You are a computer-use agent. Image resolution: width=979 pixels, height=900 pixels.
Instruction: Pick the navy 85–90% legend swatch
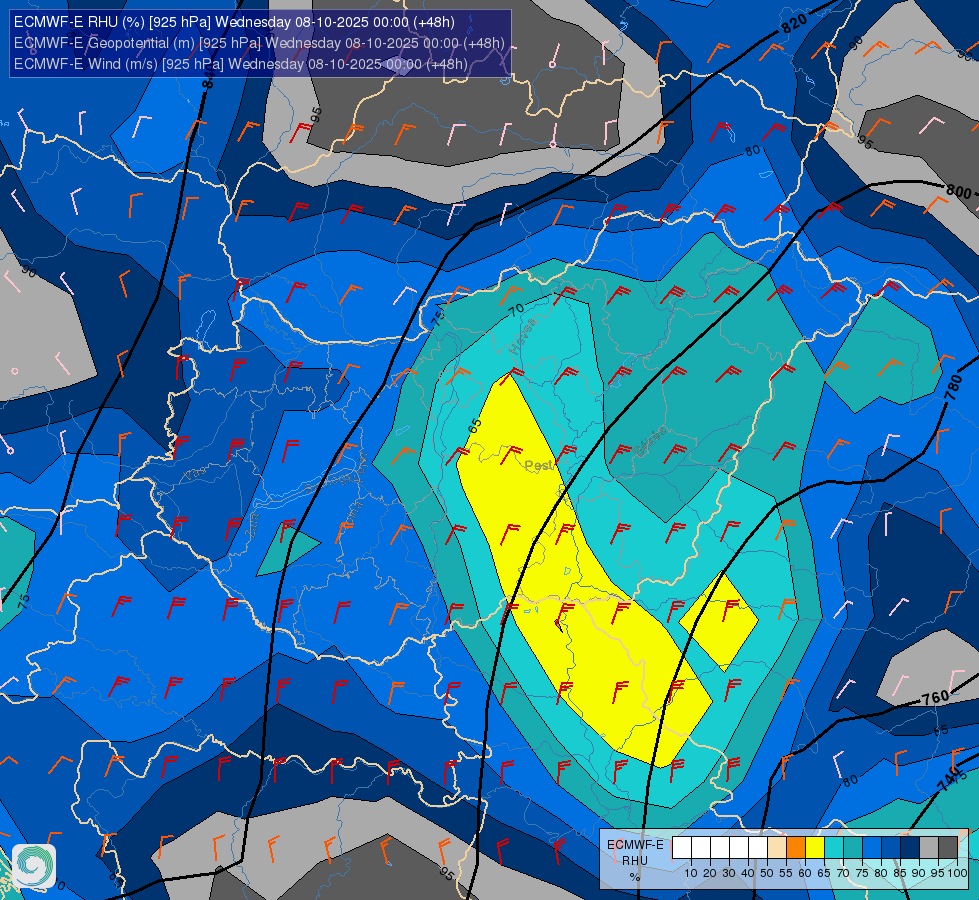pos(910,847)
